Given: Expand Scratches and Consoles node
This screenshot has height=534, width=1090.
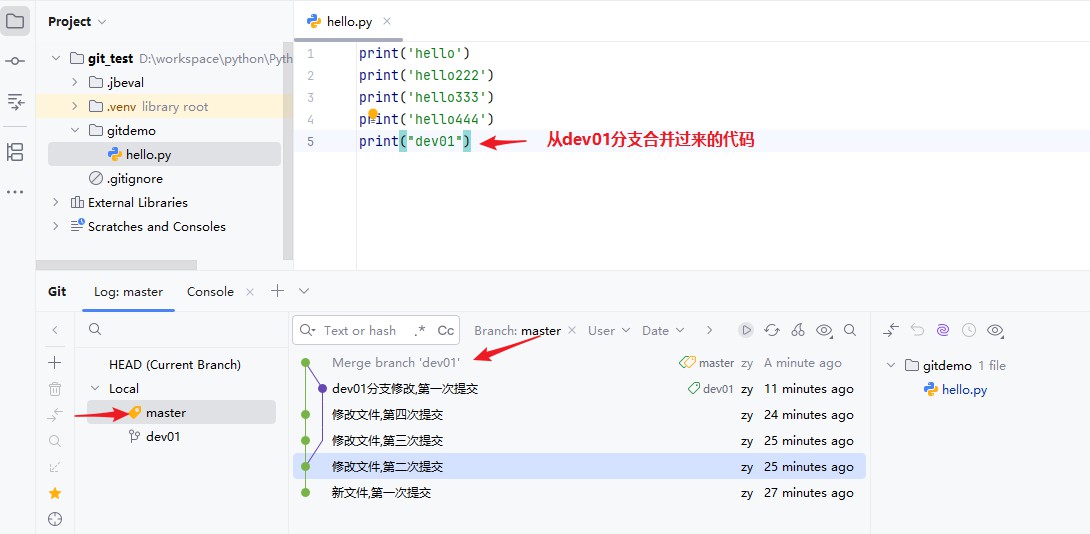Looking at the screenshot, I should [x=56, y=227].
